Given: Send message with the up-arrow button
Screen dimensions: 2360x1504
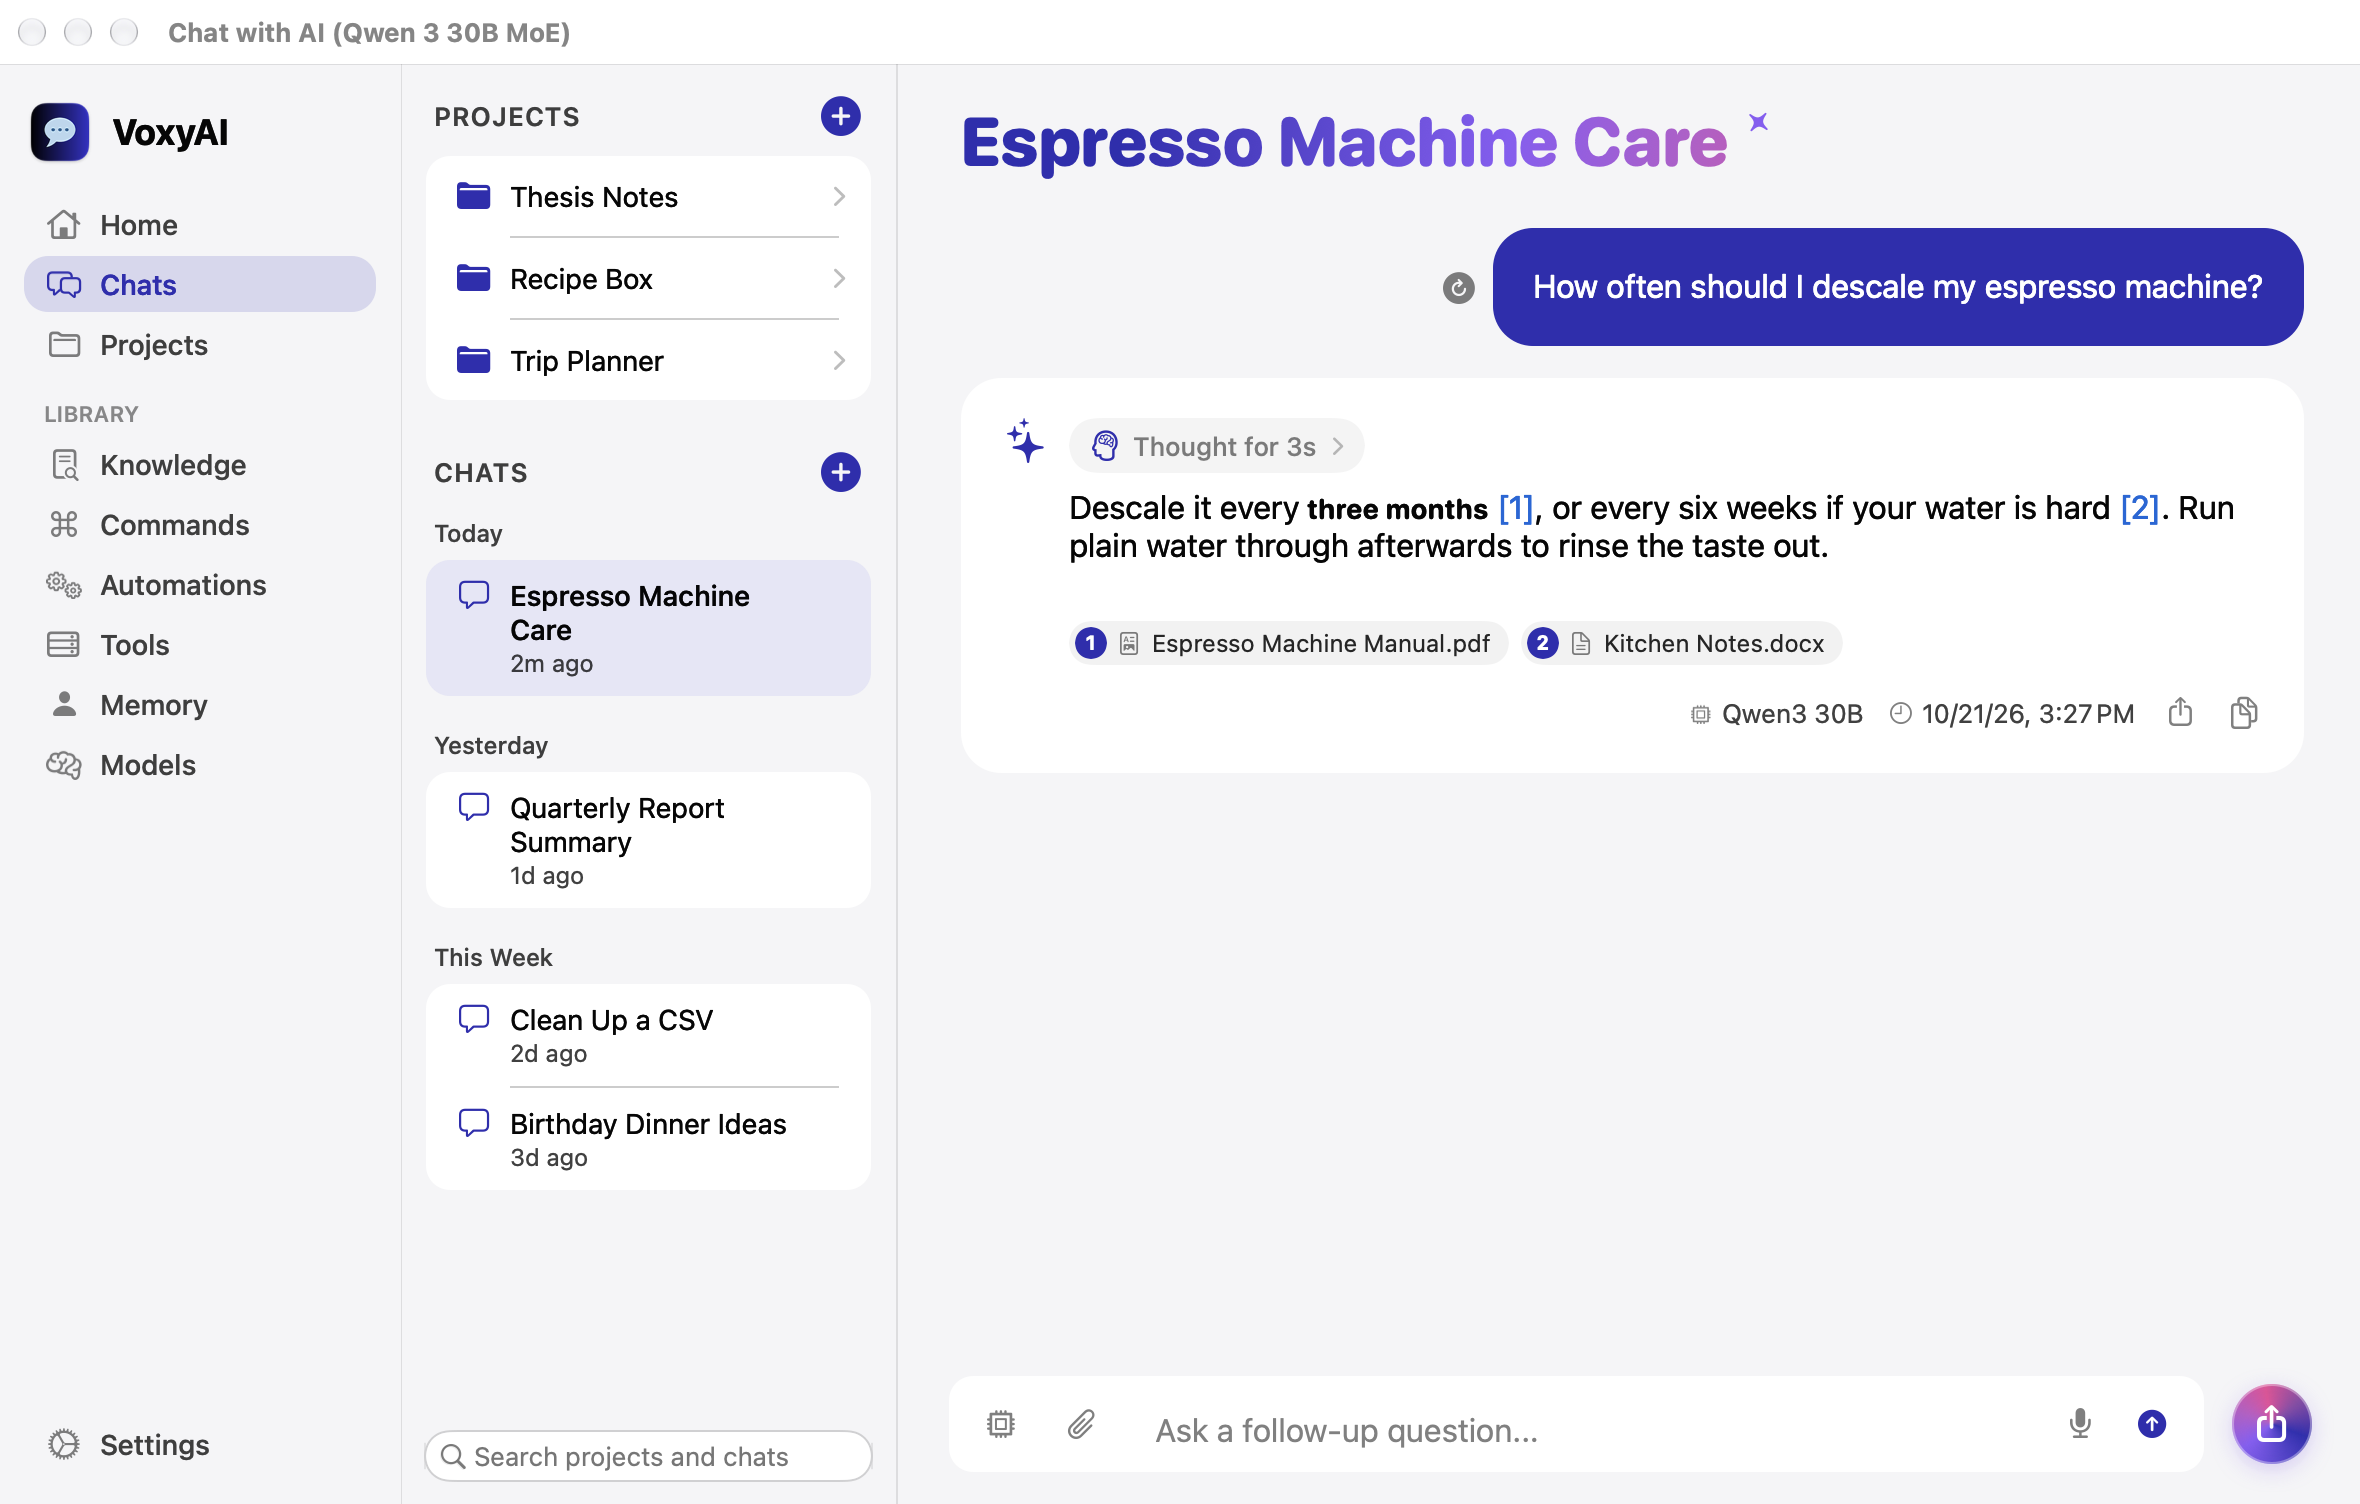Looking at the screenshot, I should 2152,1424.
